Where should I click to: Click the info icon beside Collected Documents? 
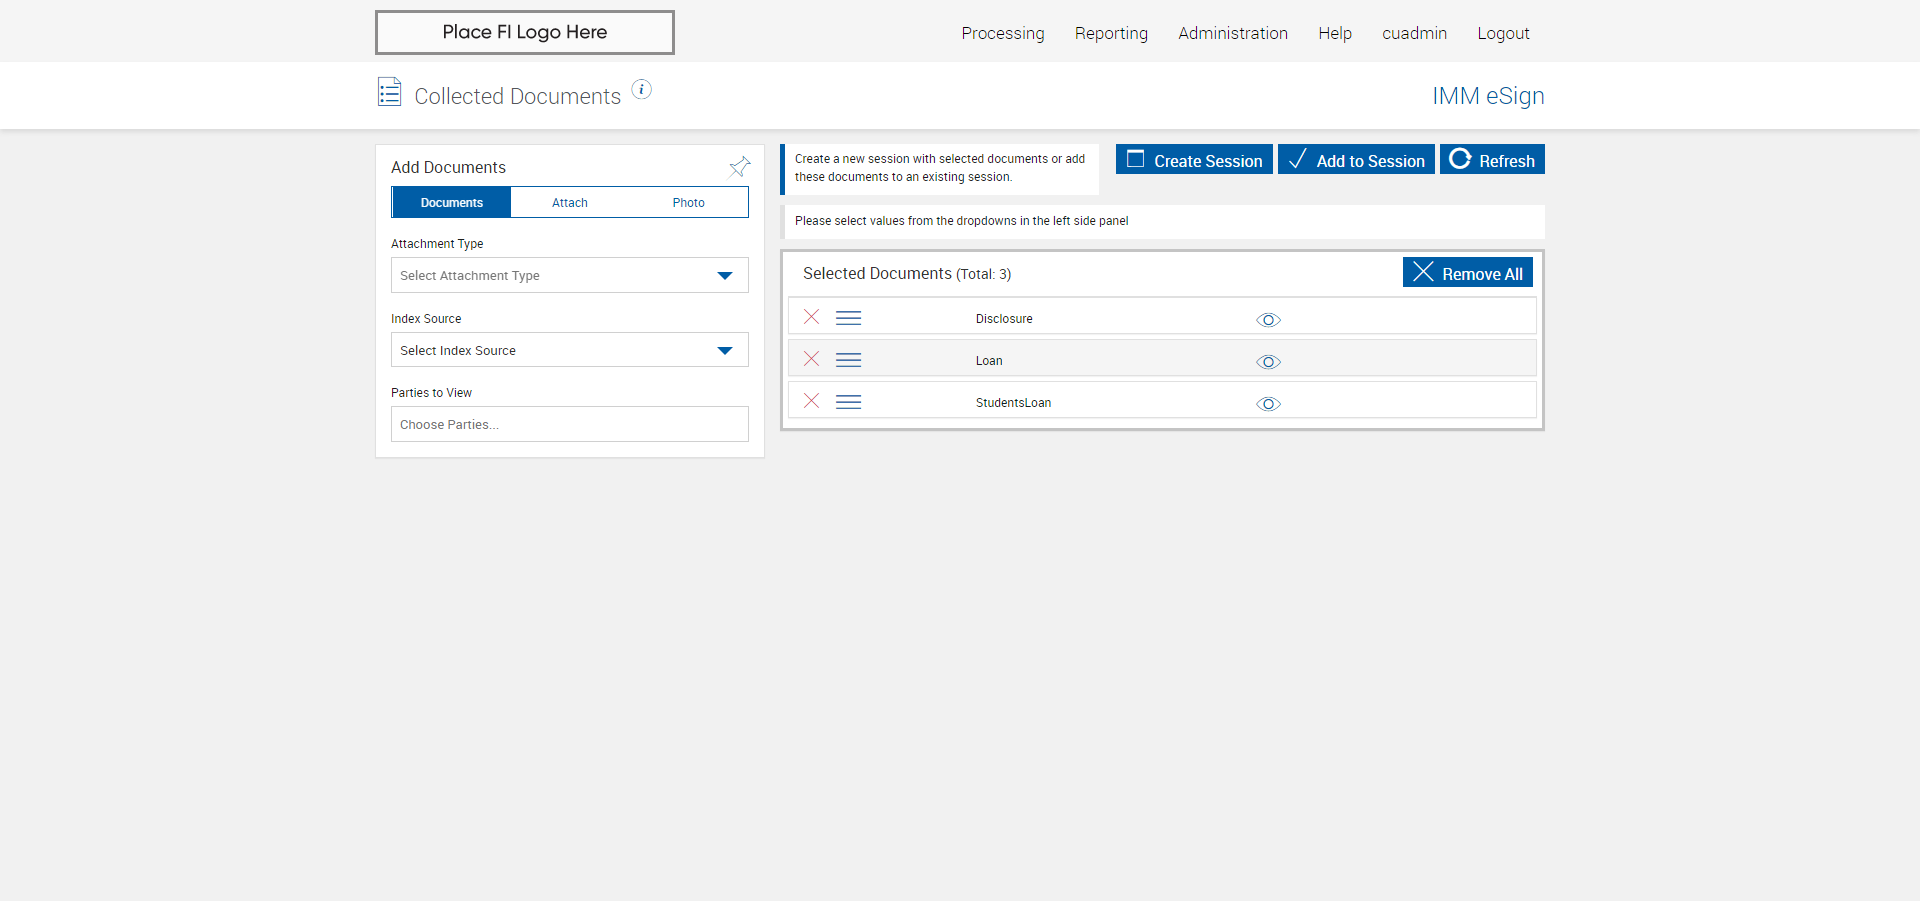pos(642,90)
